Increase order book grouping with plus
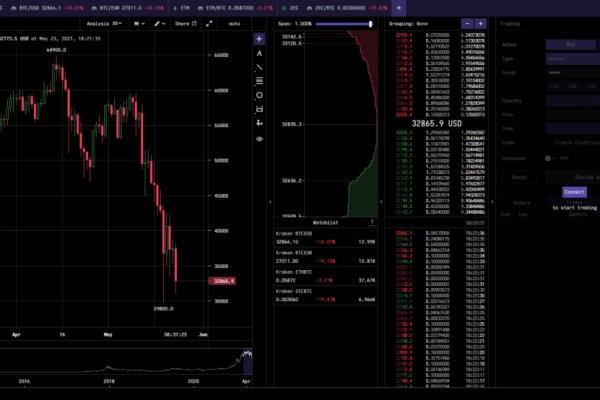Screen dimensions: 600x400 tap(481, 22)
